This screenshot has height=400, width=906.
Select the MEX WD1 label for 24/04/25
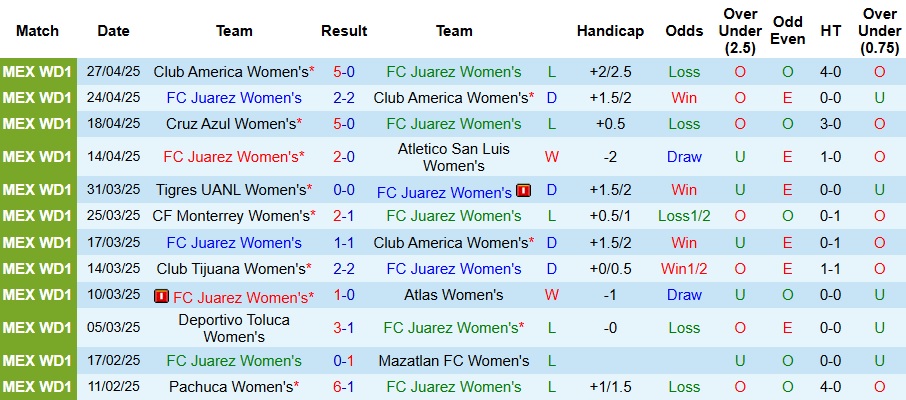(x=38, y=98)
